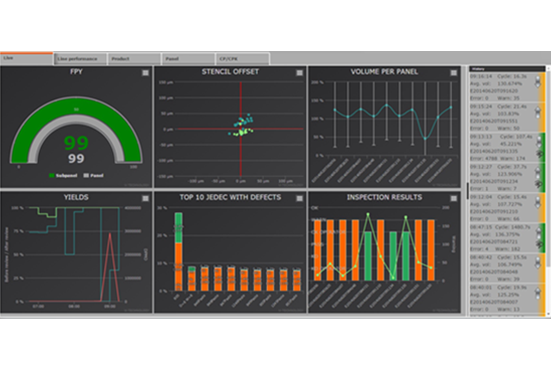Click the first green bar in Inspection Results
The width and height of the screenshot is (551, 370).
pos(368,256)
